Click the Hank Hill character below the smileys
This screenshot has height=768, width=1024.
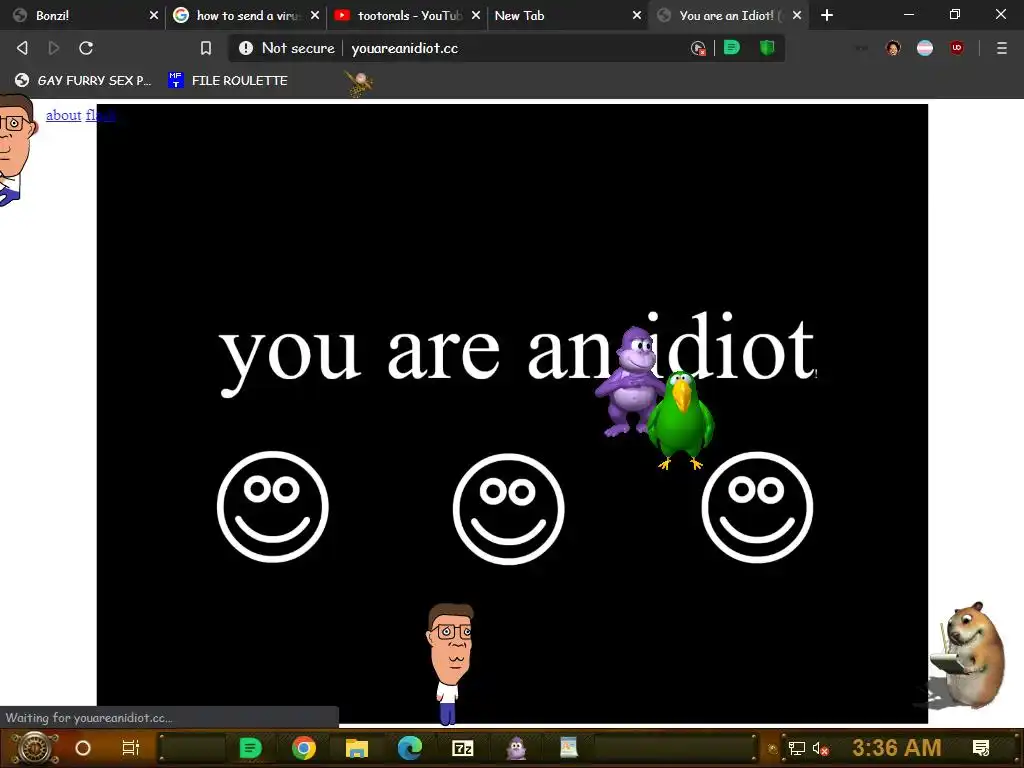[x=450, y=664]
